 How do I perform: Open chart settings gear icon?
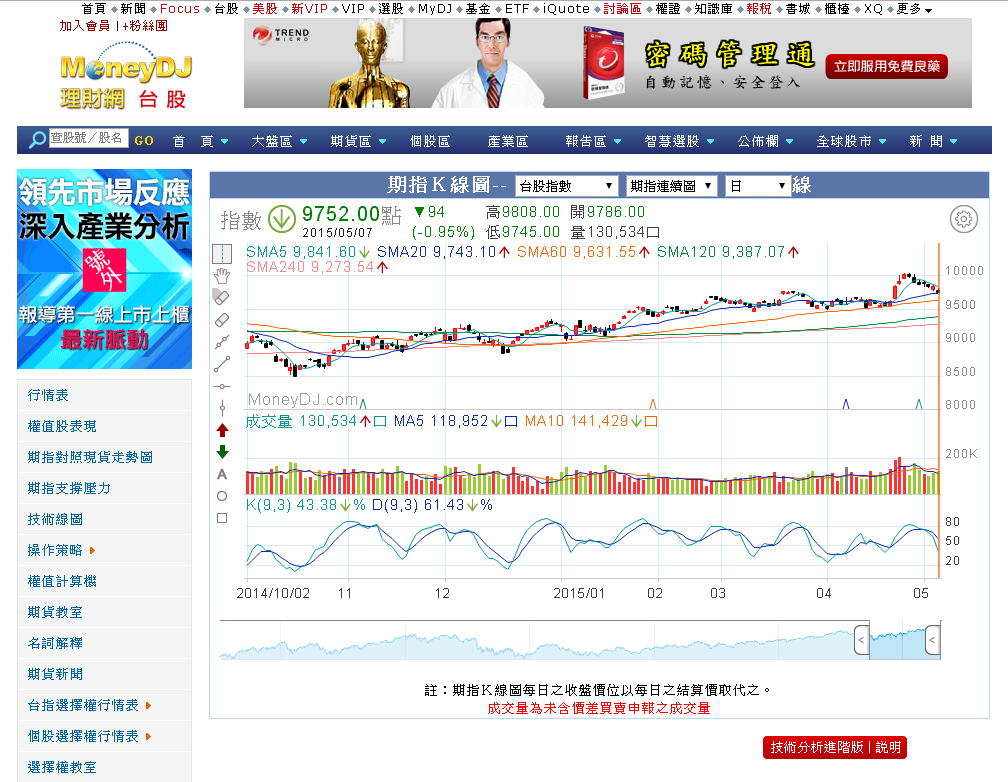(963, 219)
